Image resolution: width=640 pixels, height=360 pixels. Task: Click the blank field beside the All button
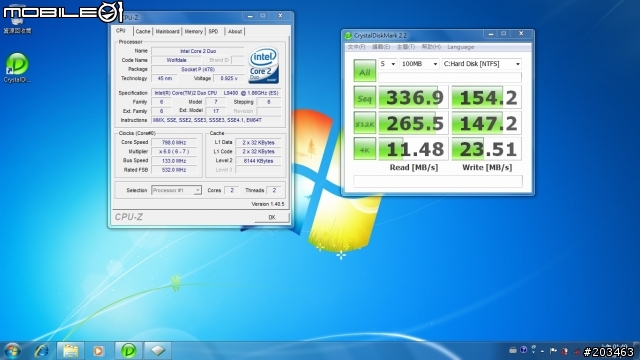tap(450, 78)
